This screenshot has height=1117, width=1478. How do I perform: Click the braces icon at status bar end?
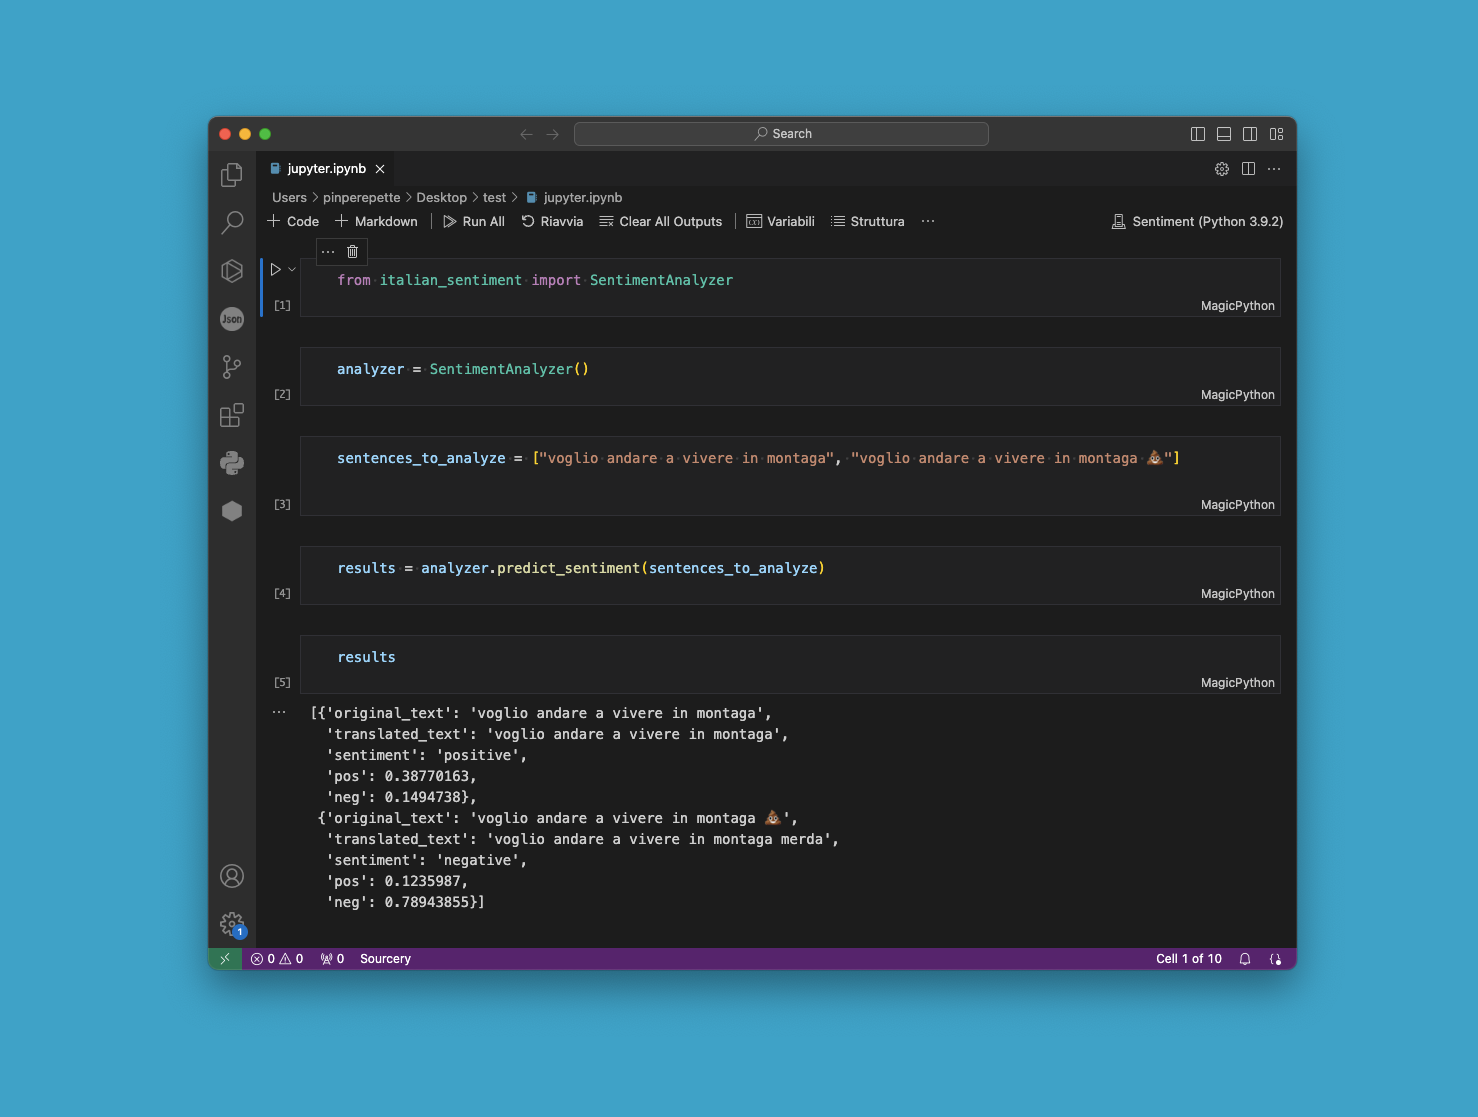1276,959
